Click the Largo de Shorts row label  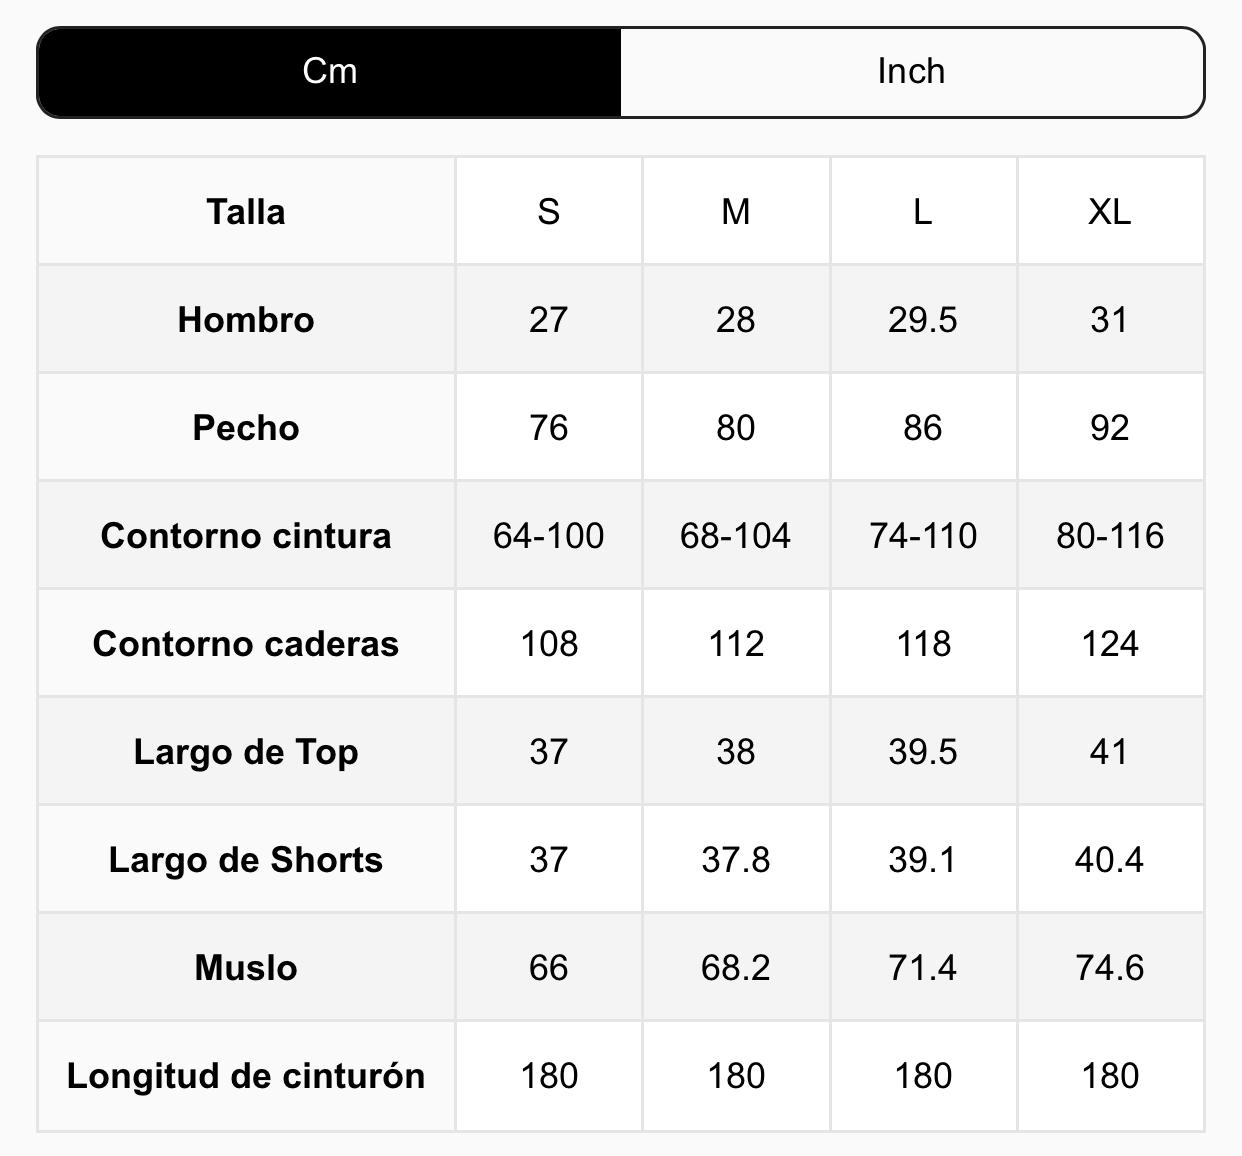pyautogui.click(x=246, y=860)
